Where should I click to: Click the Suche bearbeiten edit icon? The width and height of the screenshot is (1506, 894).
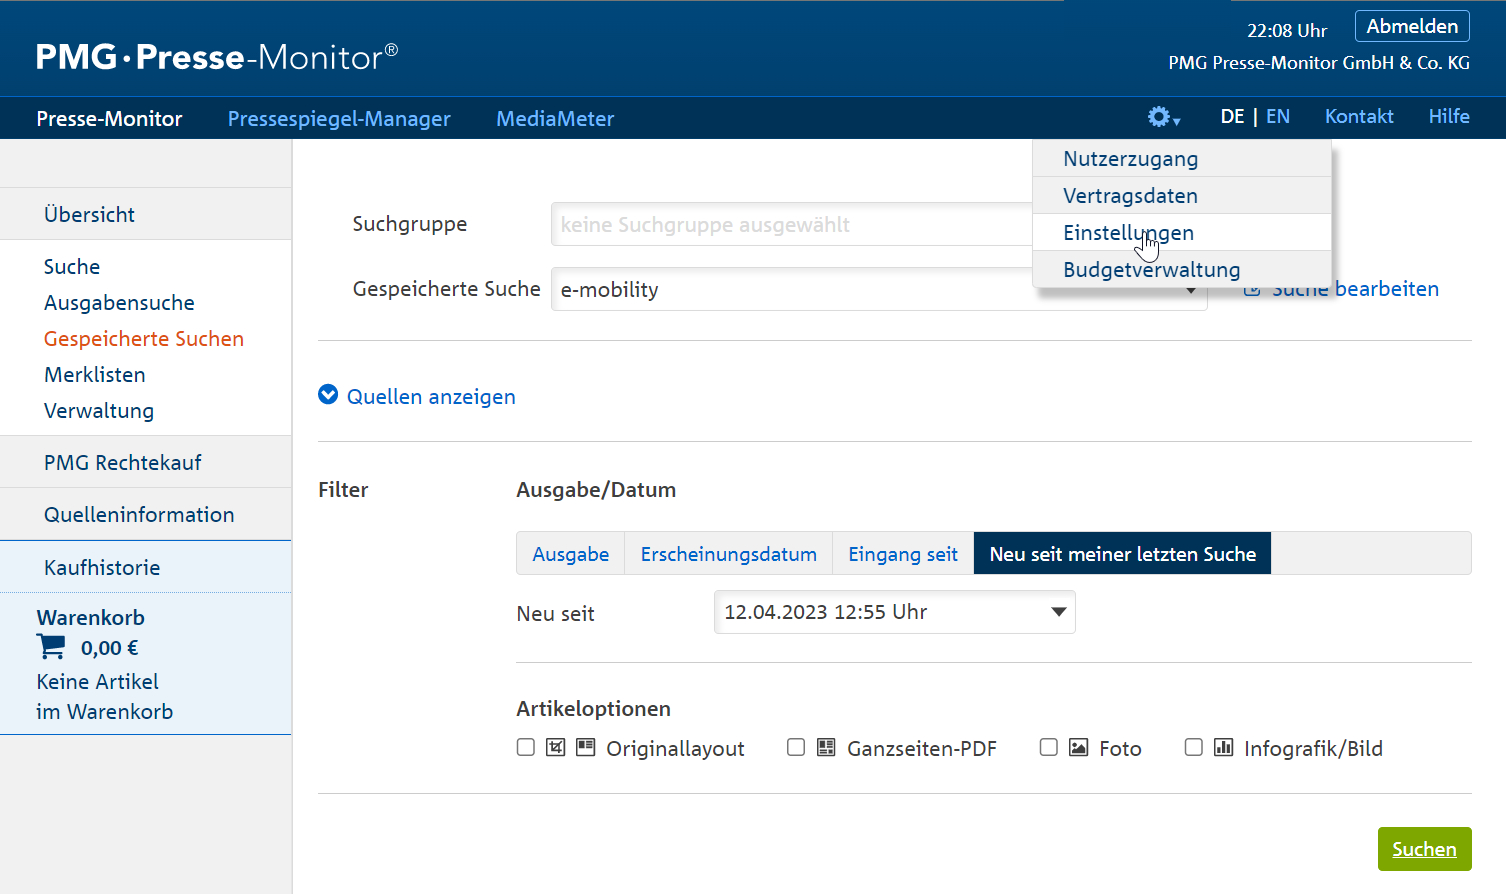click(1251, 290)
